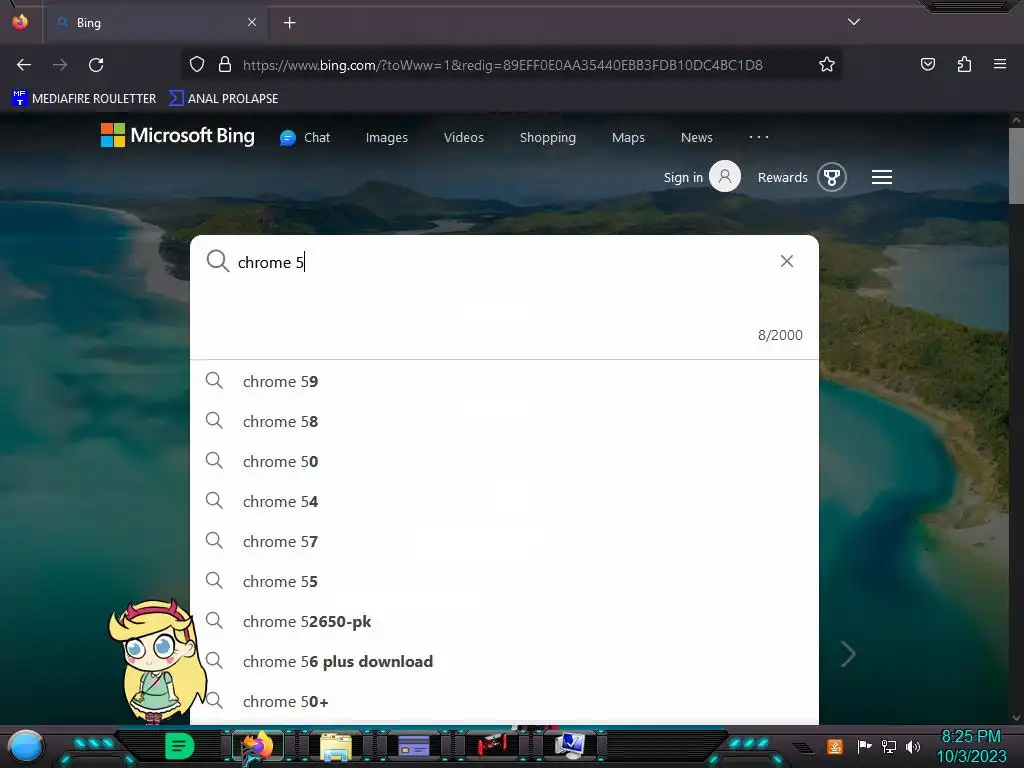
Task: Open the Maps tab
Action: point(628,138)
